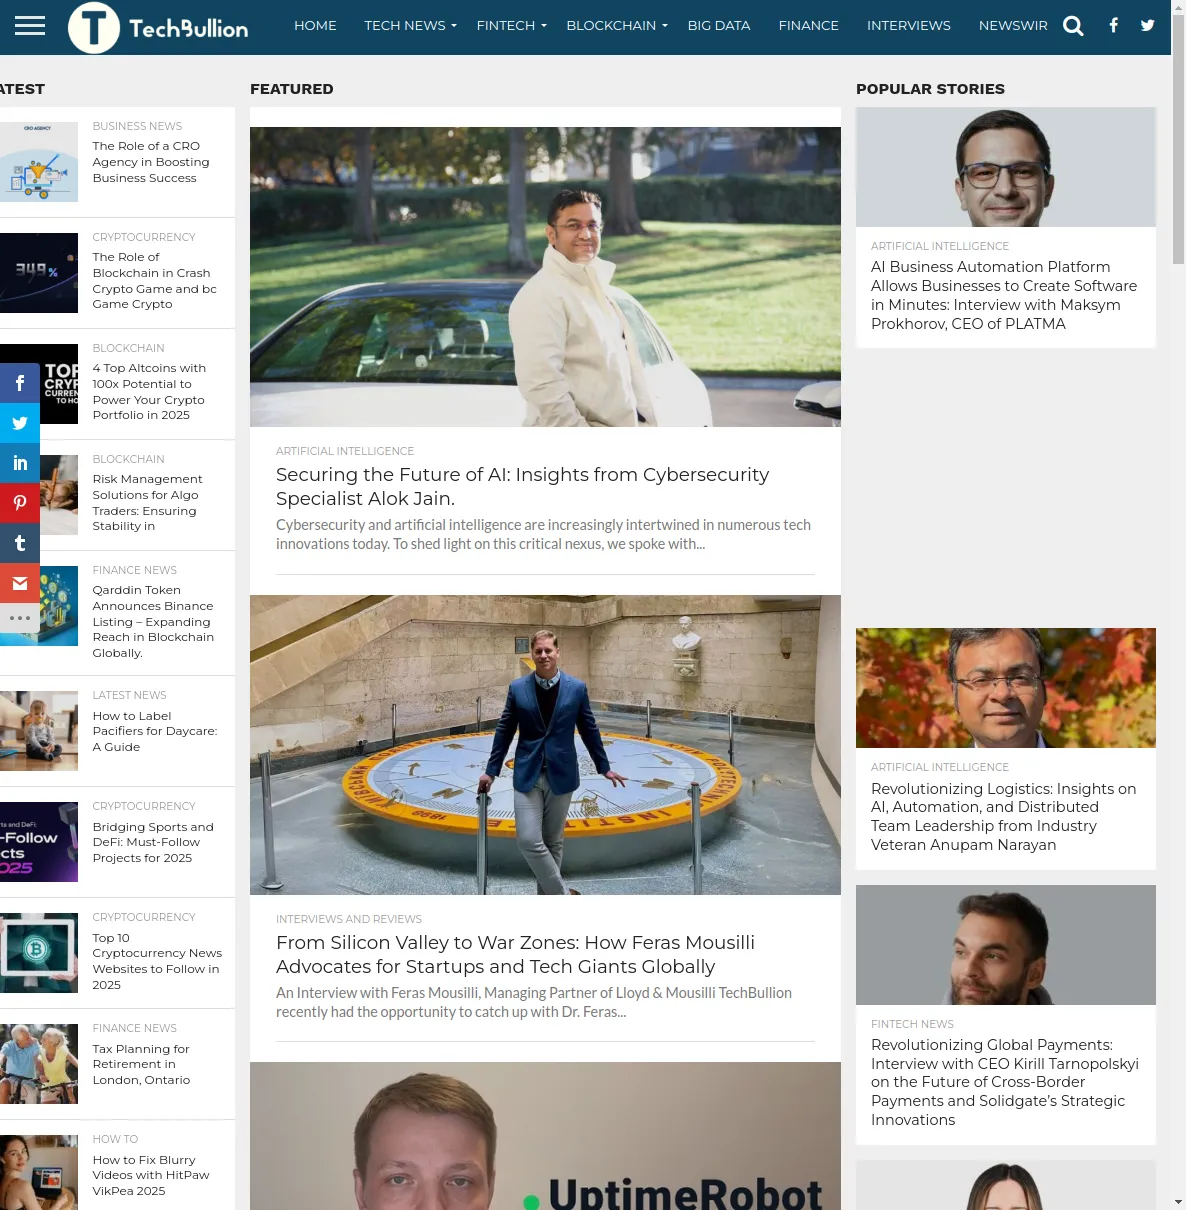Read 'Revolutionizing Logistics' popular story

(x=1004, y=817)
